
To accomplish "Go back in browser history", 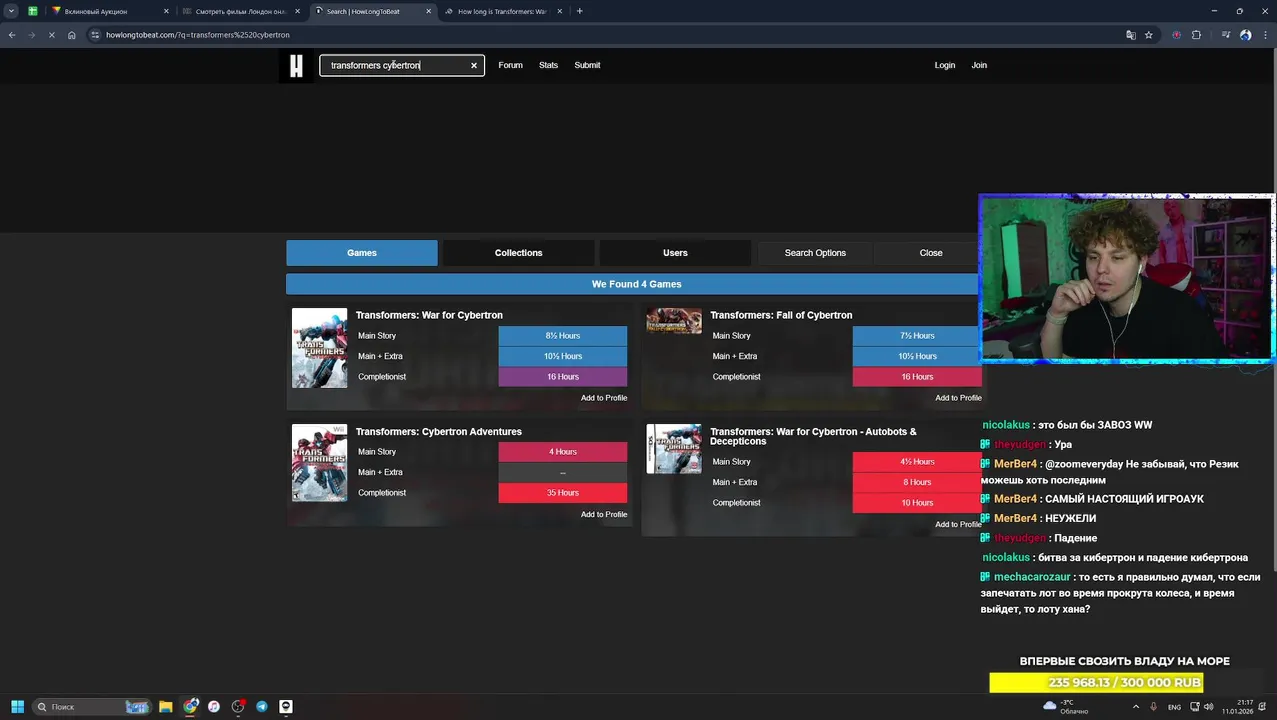I will point(12,35).
